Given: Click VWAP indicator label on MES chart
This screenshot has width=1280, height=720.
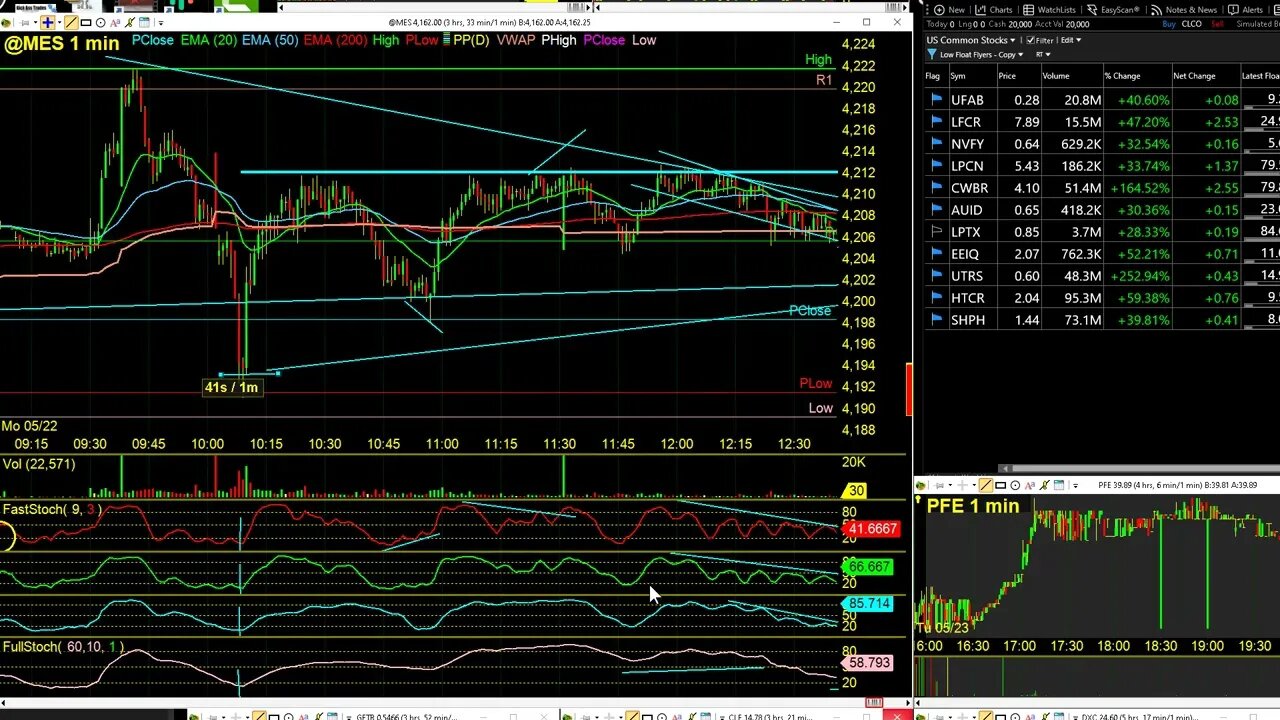Looking at the screenshot, I should 516,40.
